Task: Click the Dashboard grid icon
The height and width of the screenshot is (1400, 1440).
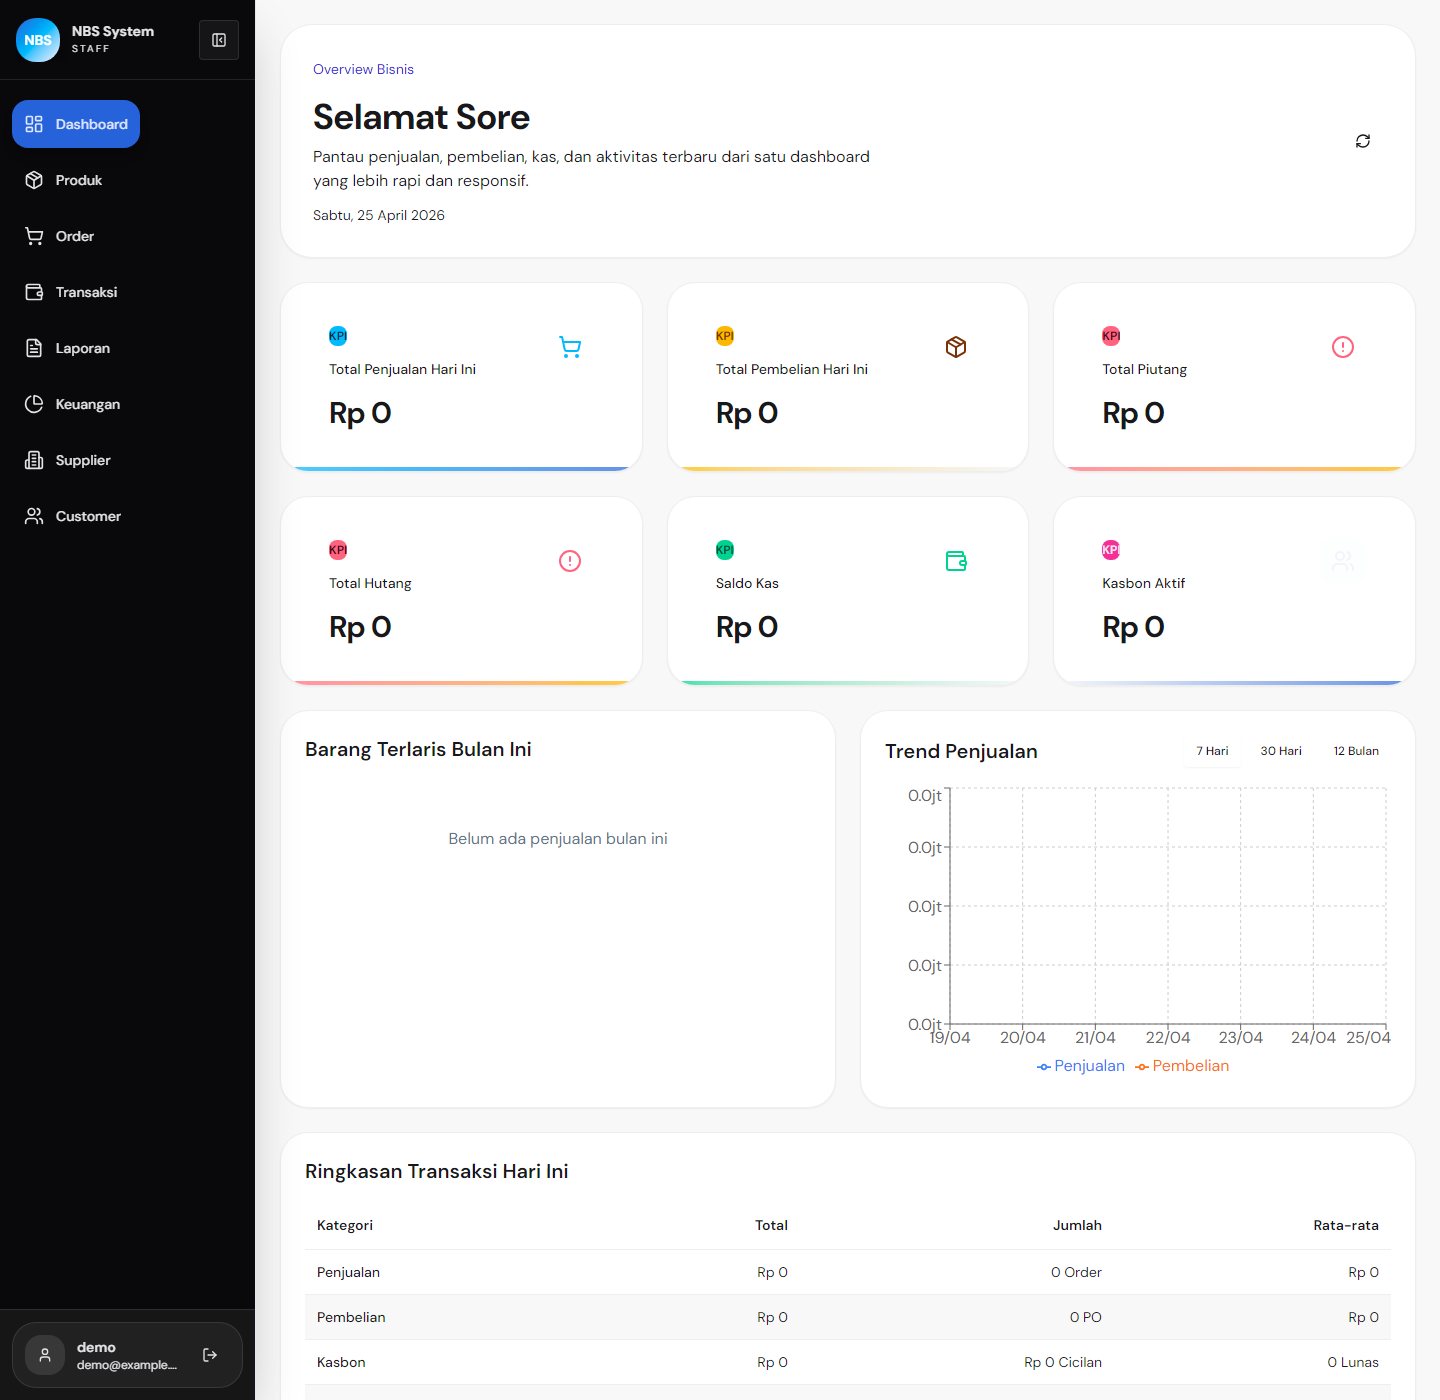Action: pyautogui.click(x=34, y=124)
